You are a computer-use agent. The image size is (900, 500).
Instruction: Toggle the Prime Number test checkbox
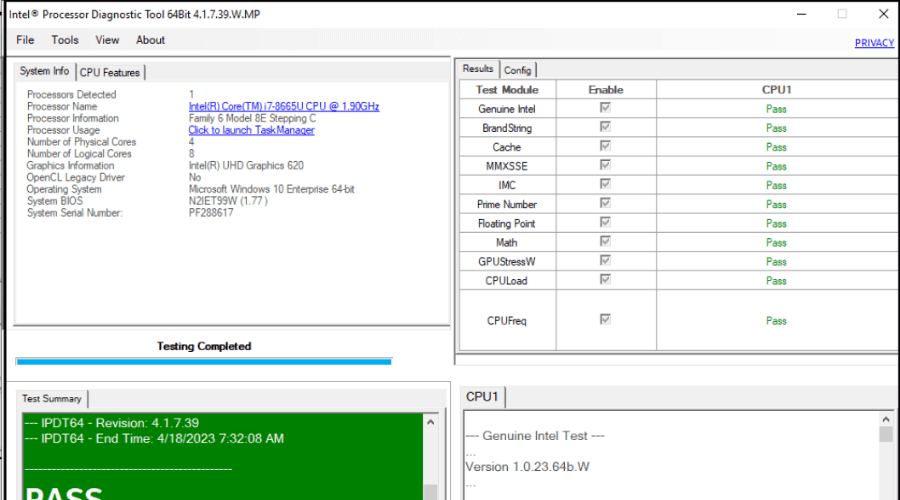pyautogui.click(x=605, y=203)
